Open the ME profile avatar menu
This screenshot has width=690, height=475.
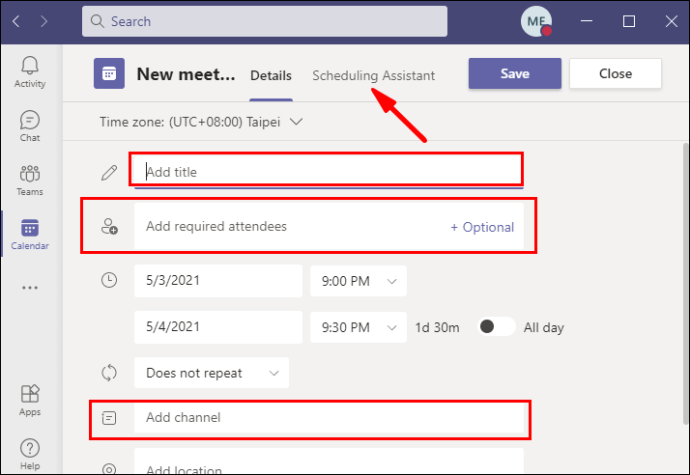tap(536, 21)
